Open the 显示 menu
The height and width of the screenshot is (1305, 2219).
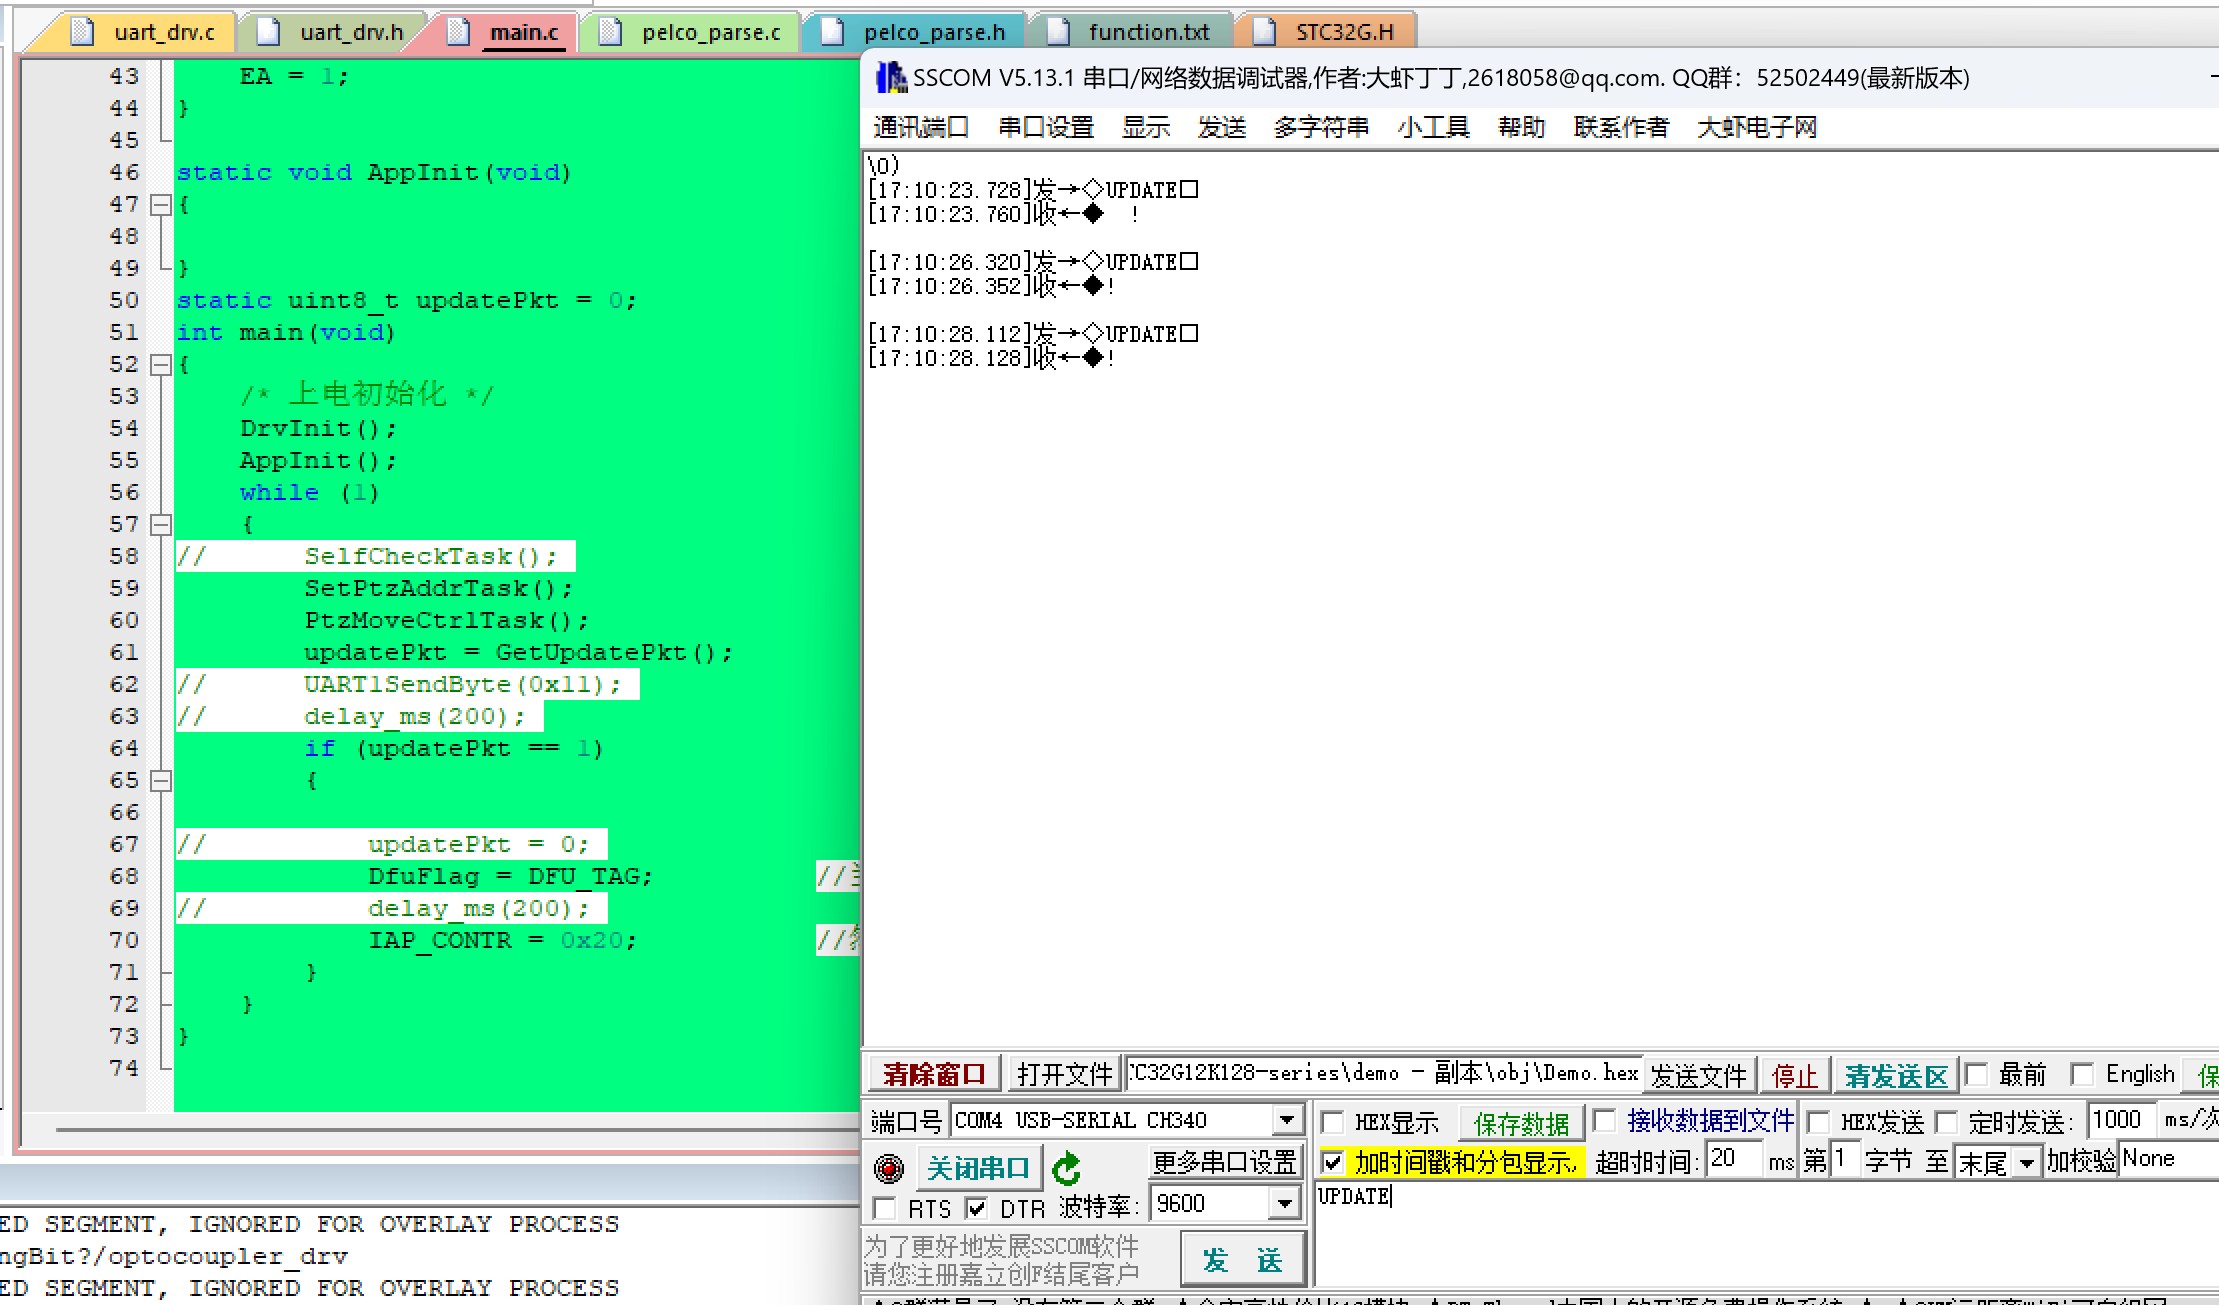click(1146, 127)
